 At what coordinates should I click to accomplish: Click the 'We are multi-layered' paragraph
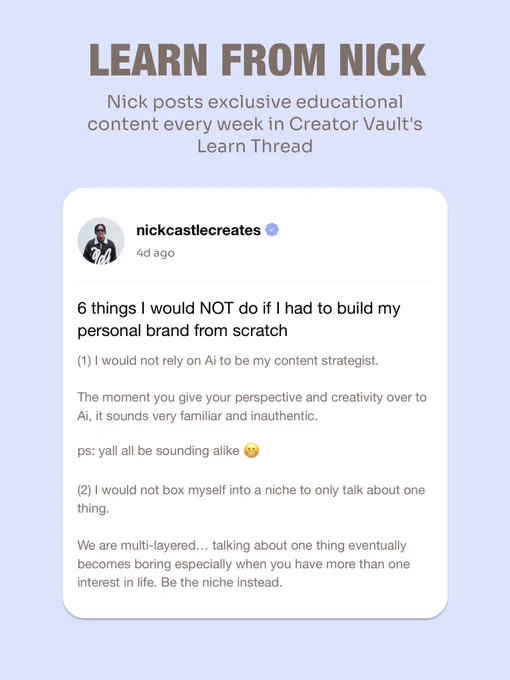click(243, 564)
